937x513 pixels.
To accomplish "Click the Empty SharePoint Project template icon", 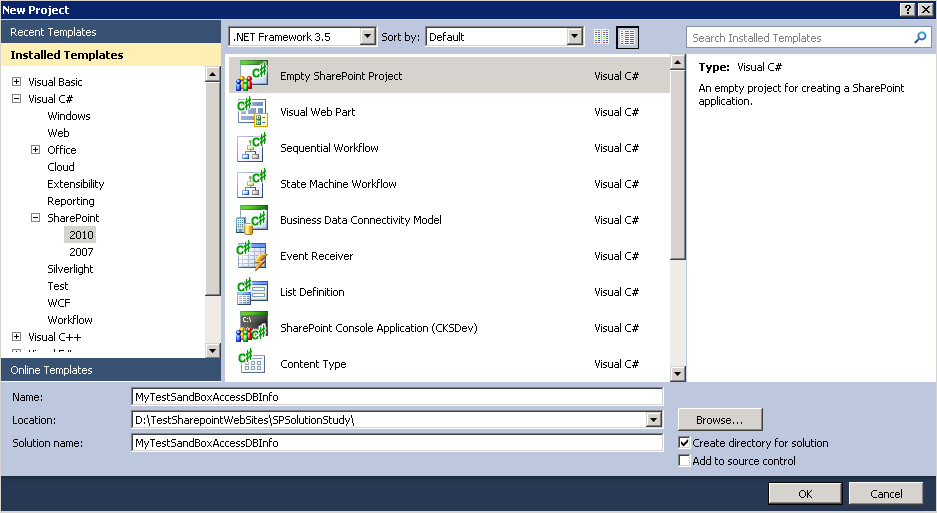I will 252,76.
